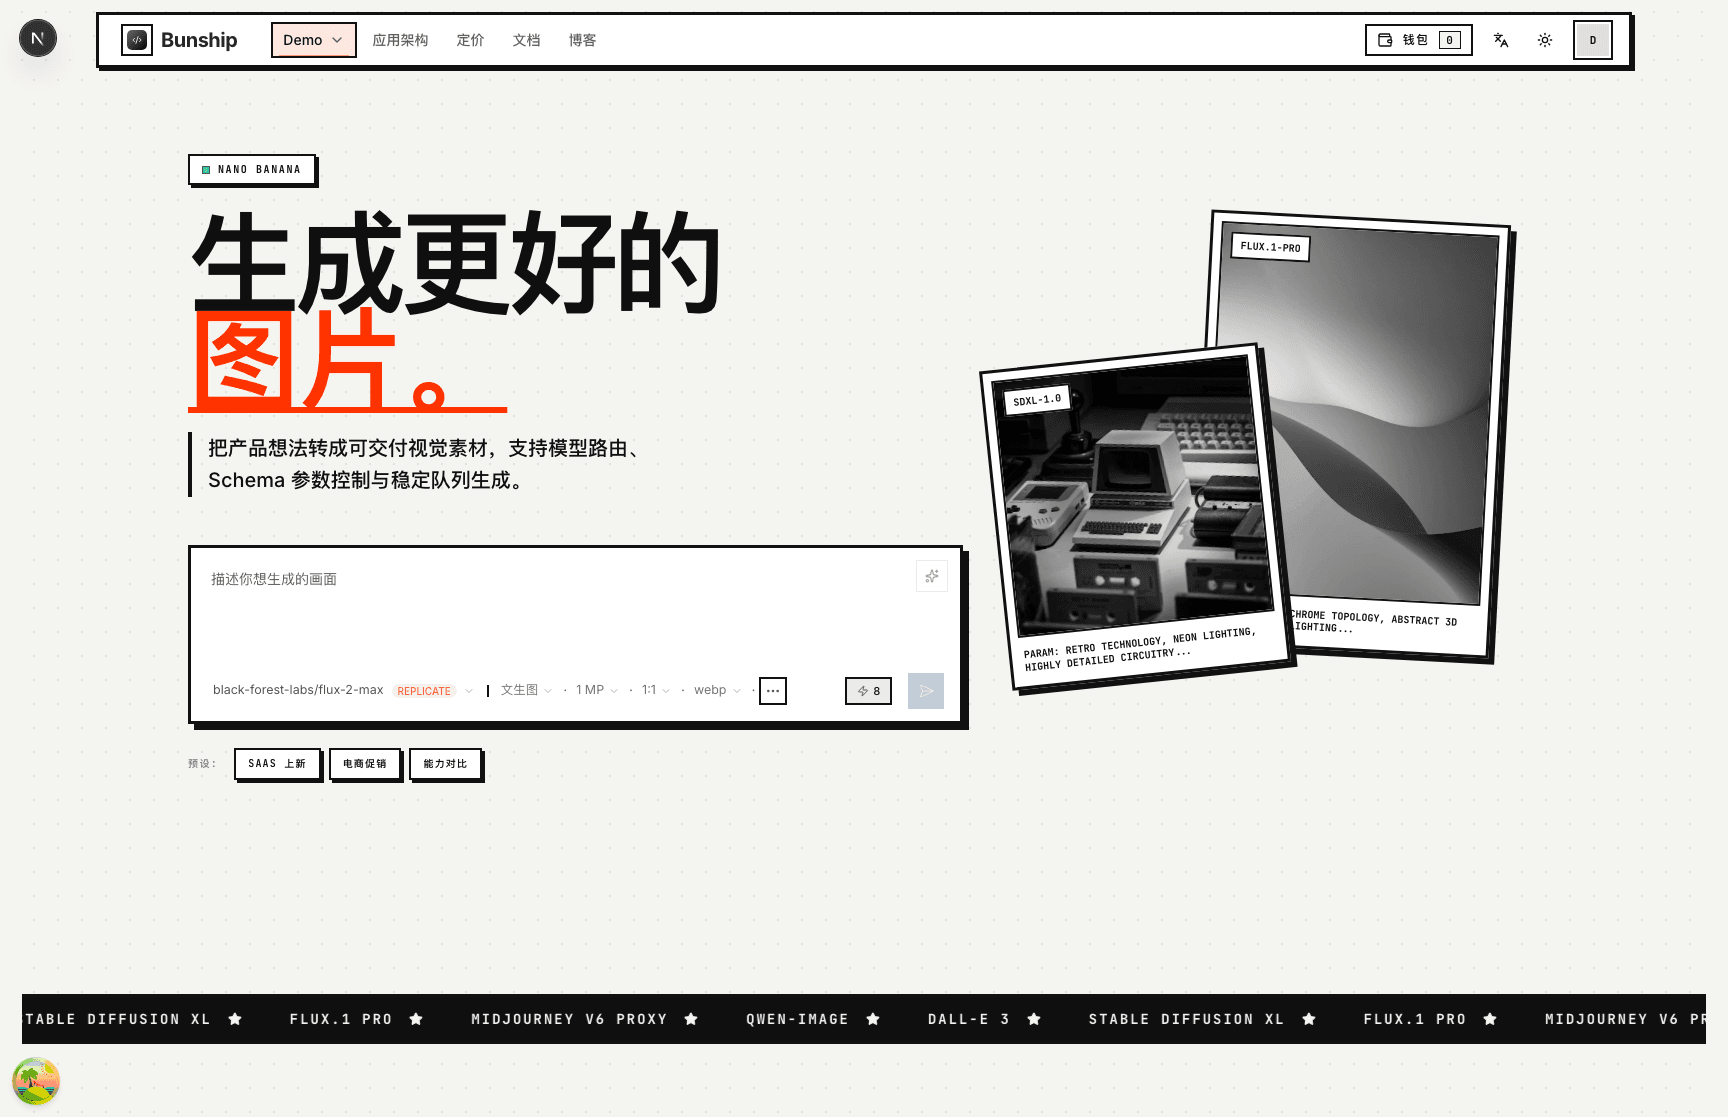Open the webp output format dropdown
The image size is (1728, 1117).
click(714, 690)
